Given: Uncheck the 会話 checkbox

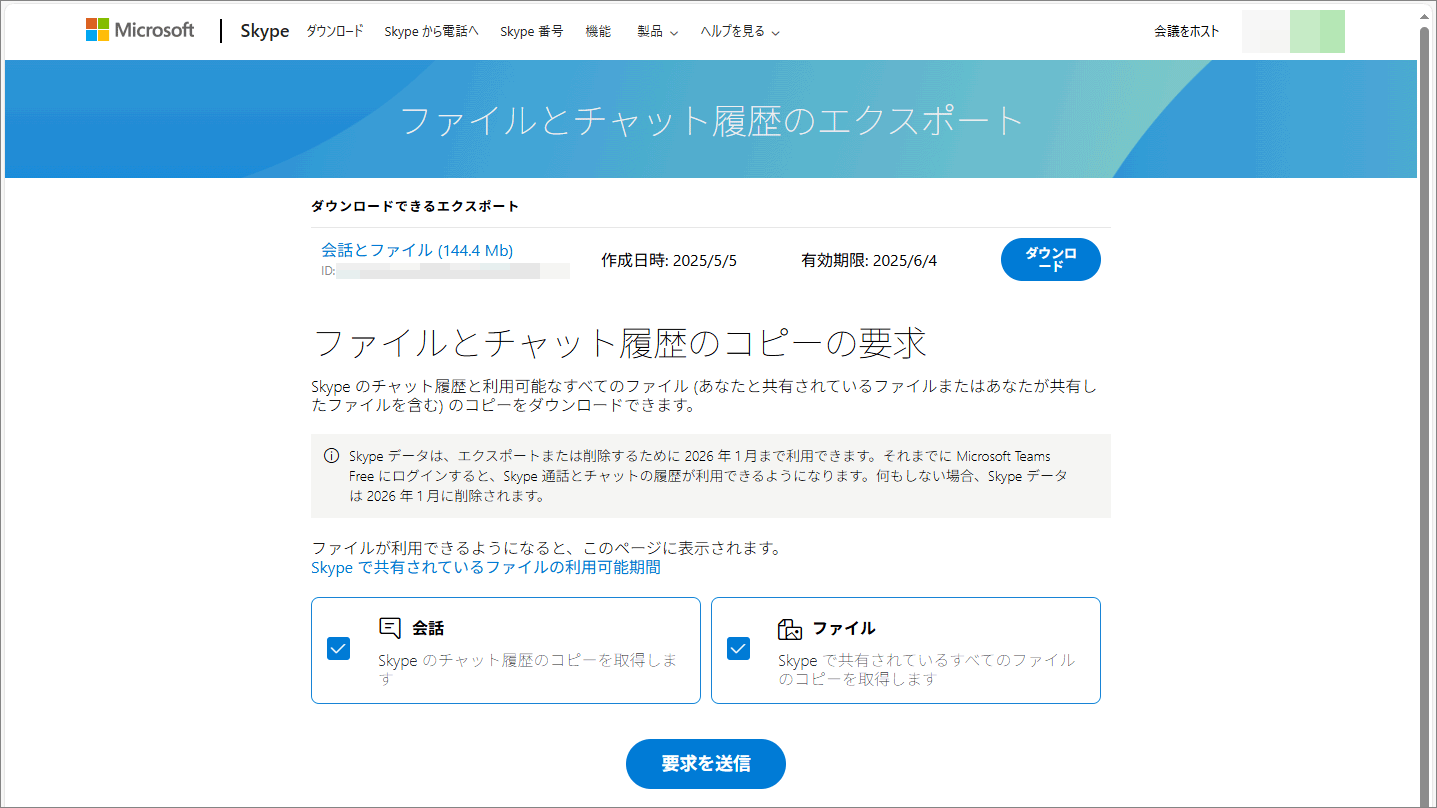Looking at the screenshot, I should coord(338,649).
